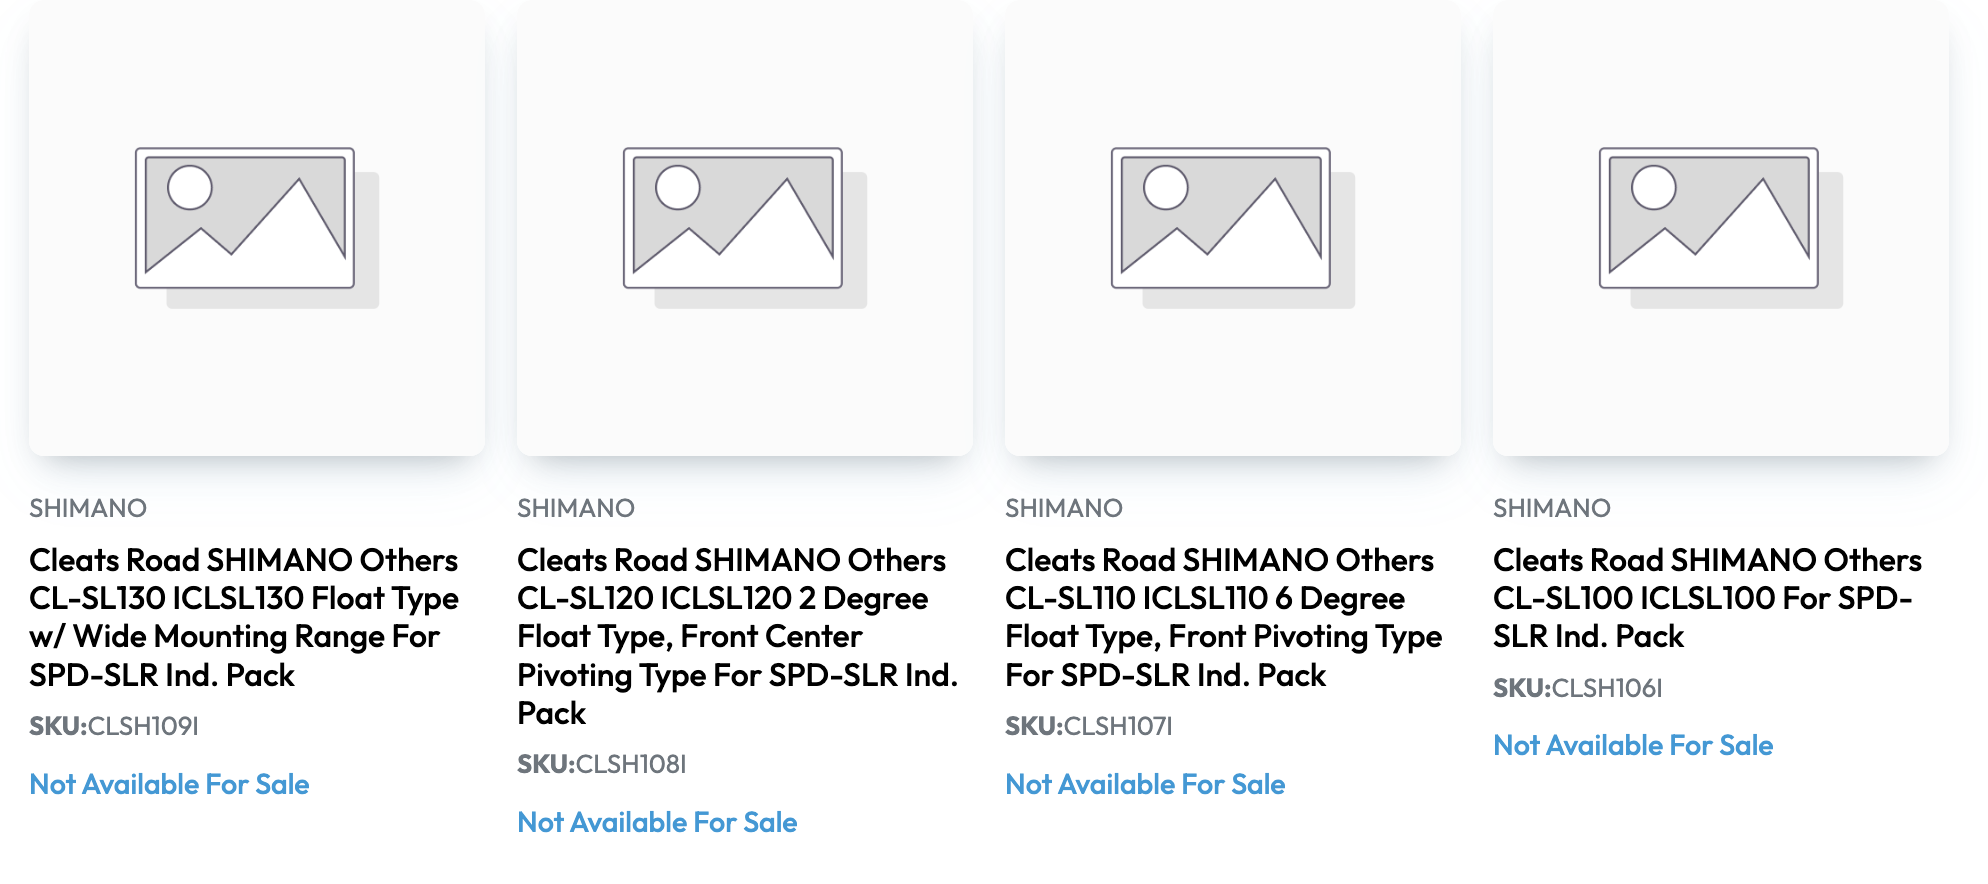Click Not Available For Sale under CLSH109I

point(169,784)
